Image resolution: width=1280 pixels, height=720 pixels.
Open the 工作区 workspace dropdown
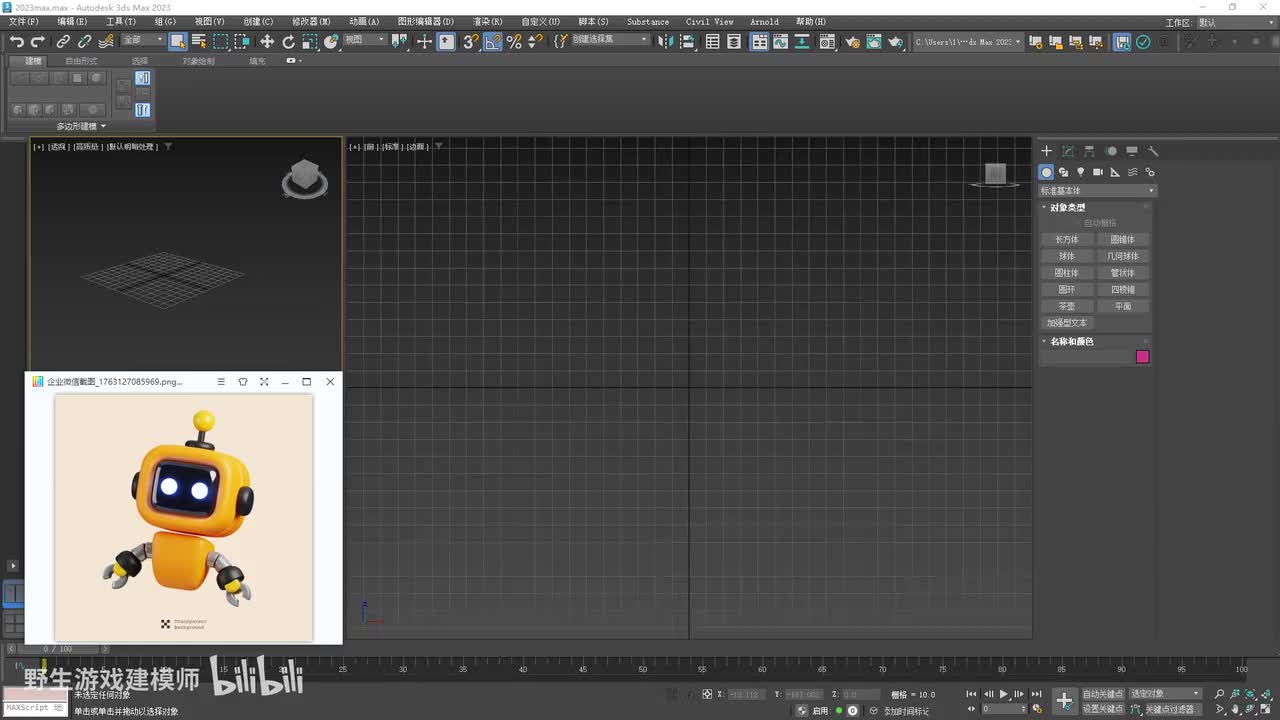pos(1235,22)
